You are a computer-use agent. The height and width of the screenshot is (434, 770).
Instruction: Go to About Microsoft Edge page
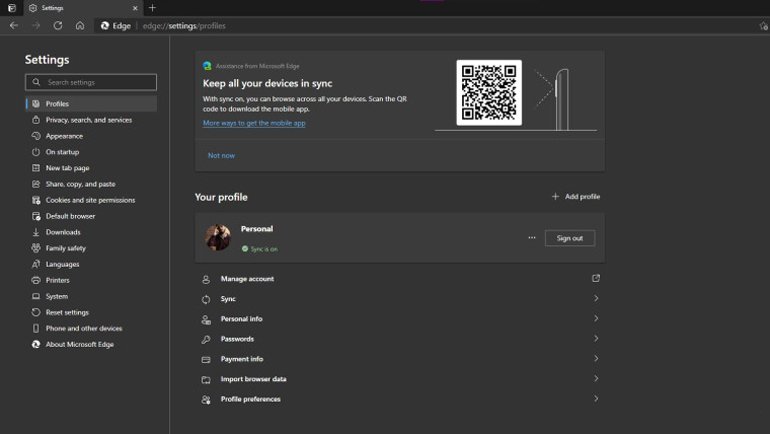coord(79,344)
